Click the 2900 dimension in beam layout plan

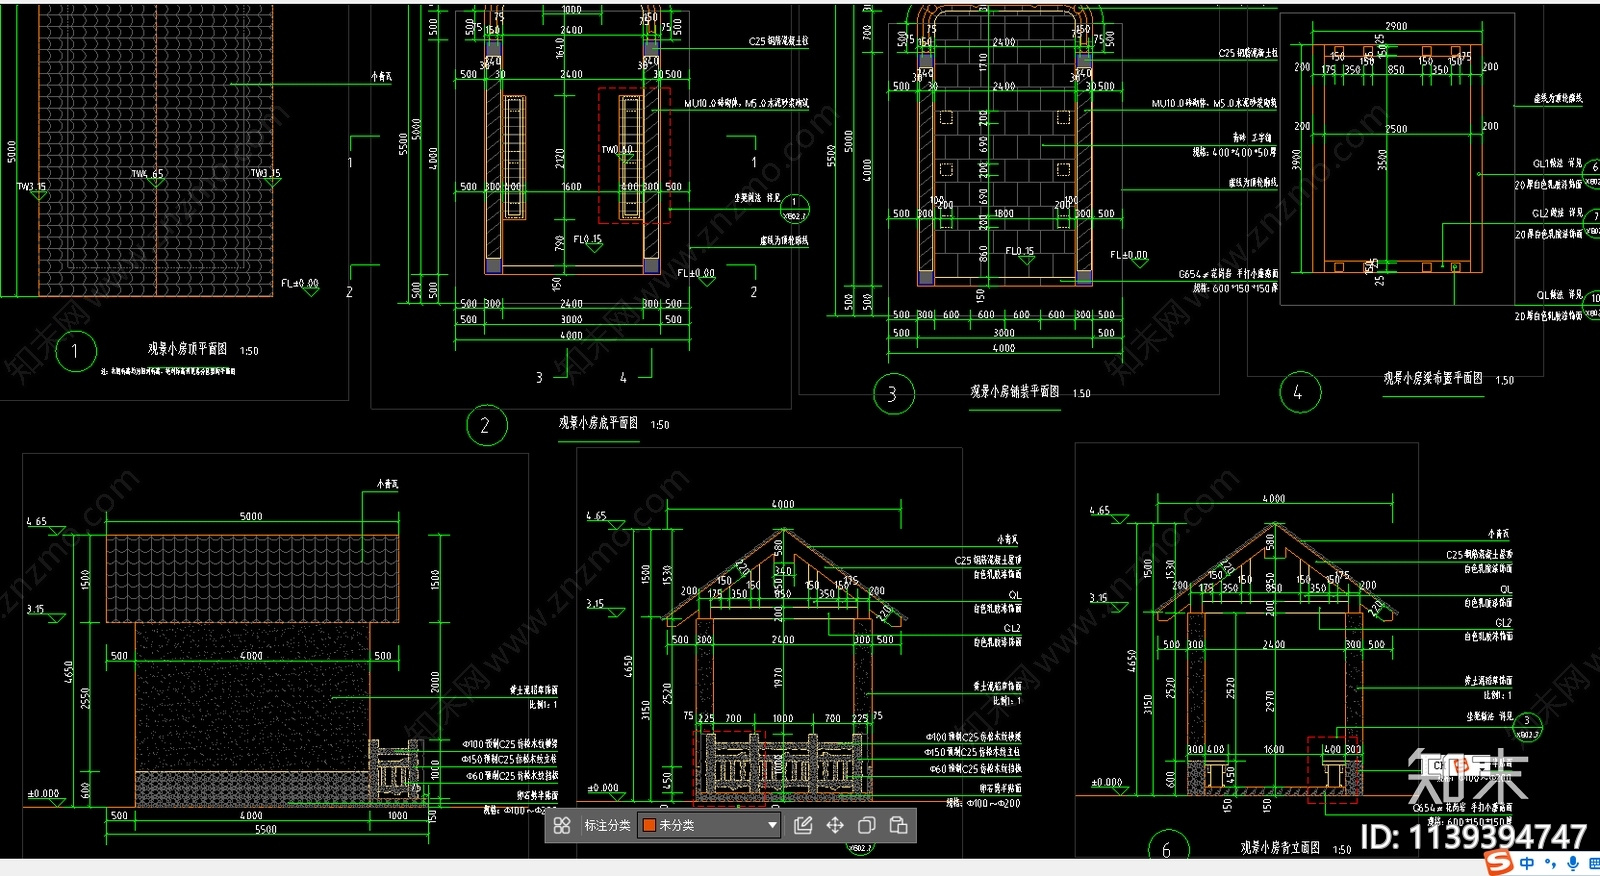tap(1396, 26)
